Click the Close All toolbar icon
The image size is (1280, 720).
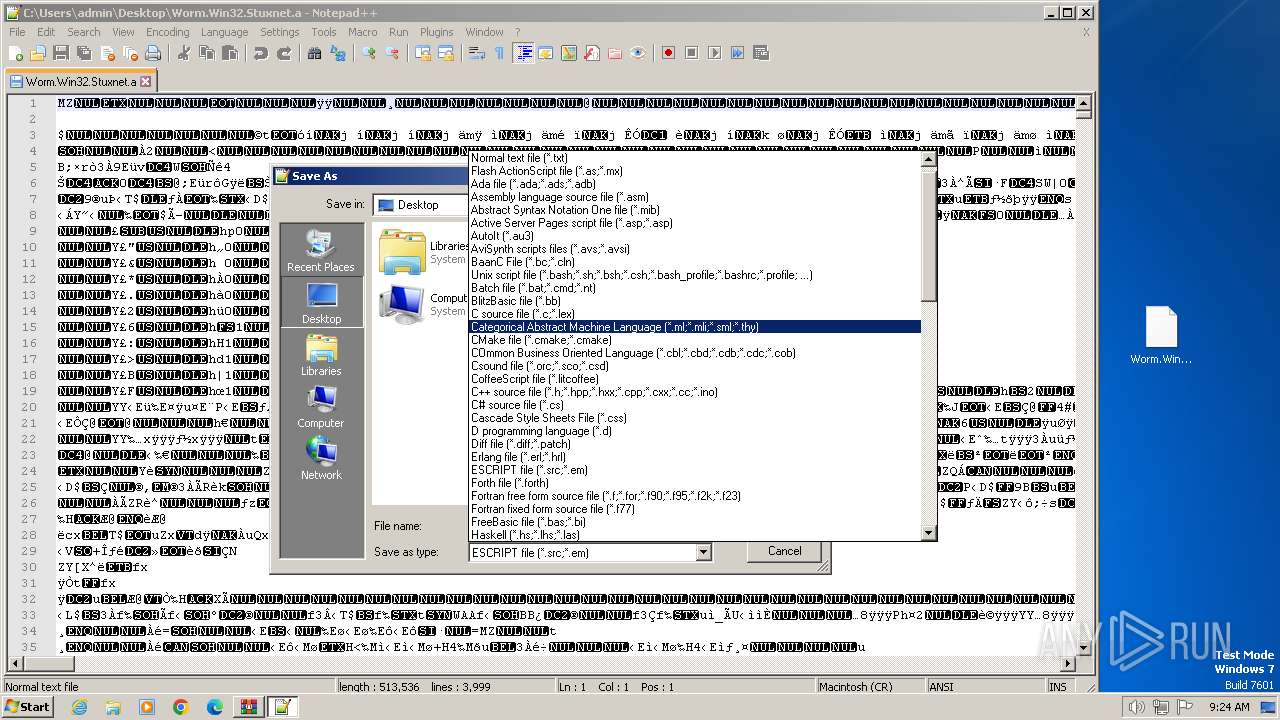(131, 53)
